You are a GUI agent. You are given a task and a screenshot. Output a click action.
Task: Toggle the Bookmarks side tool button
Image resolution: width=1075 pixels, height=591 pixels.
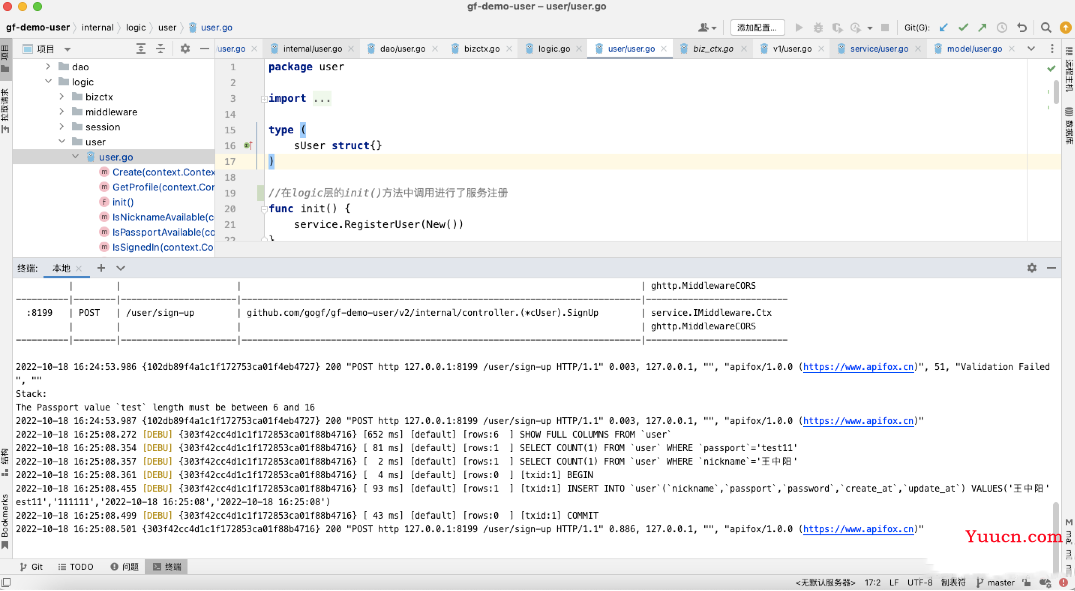click(5, 521)
